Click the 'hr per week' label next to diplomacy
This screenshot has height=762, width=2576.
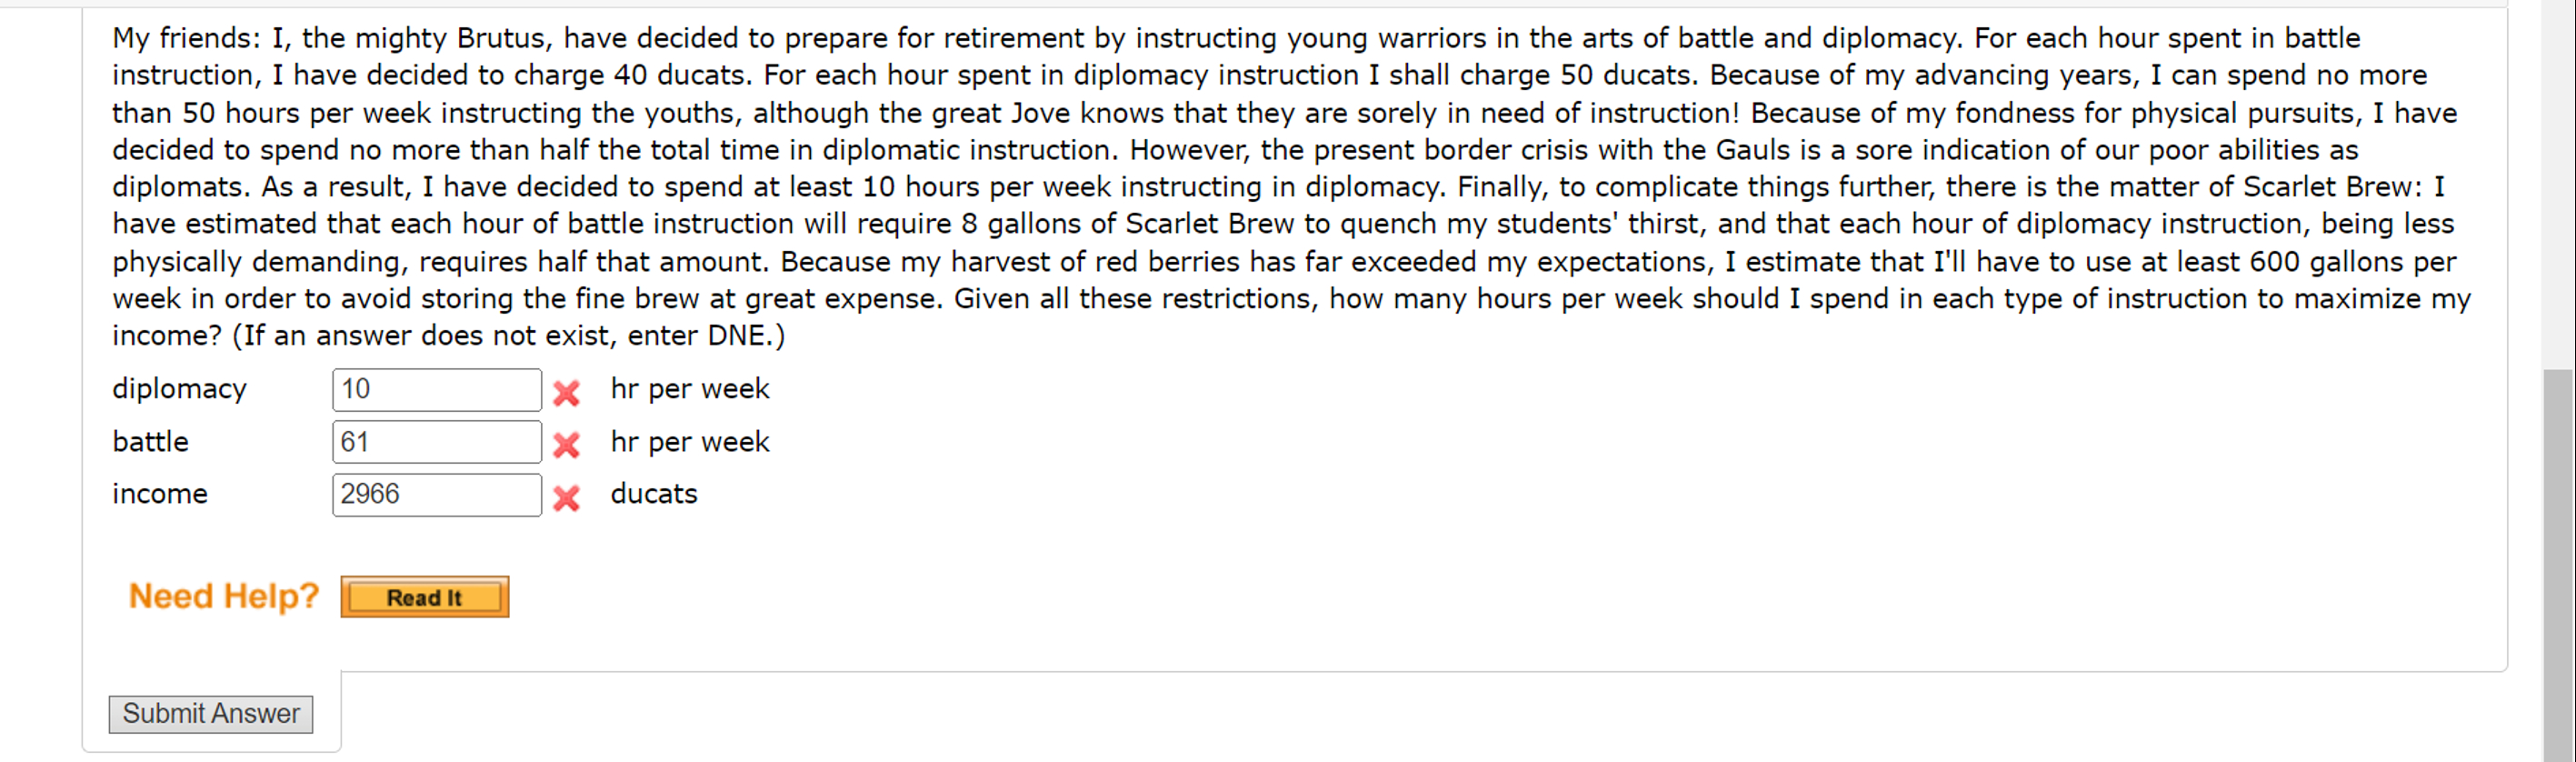click(x=689, y=389)
